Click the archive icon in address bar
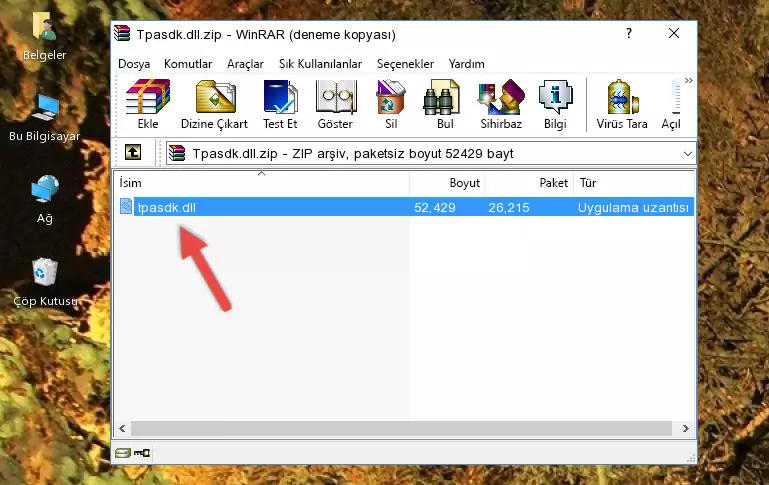 coord(177,153)
